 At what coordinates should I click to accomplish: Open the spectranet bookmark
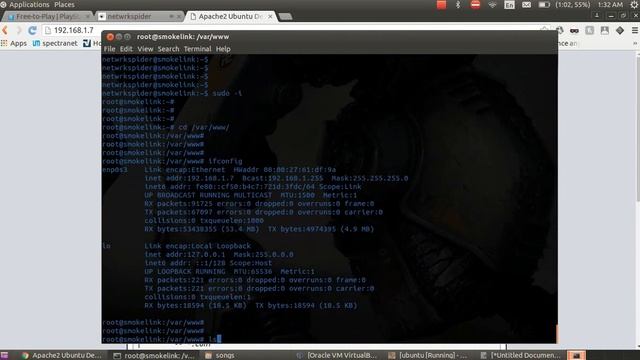[x=55, y=43]
